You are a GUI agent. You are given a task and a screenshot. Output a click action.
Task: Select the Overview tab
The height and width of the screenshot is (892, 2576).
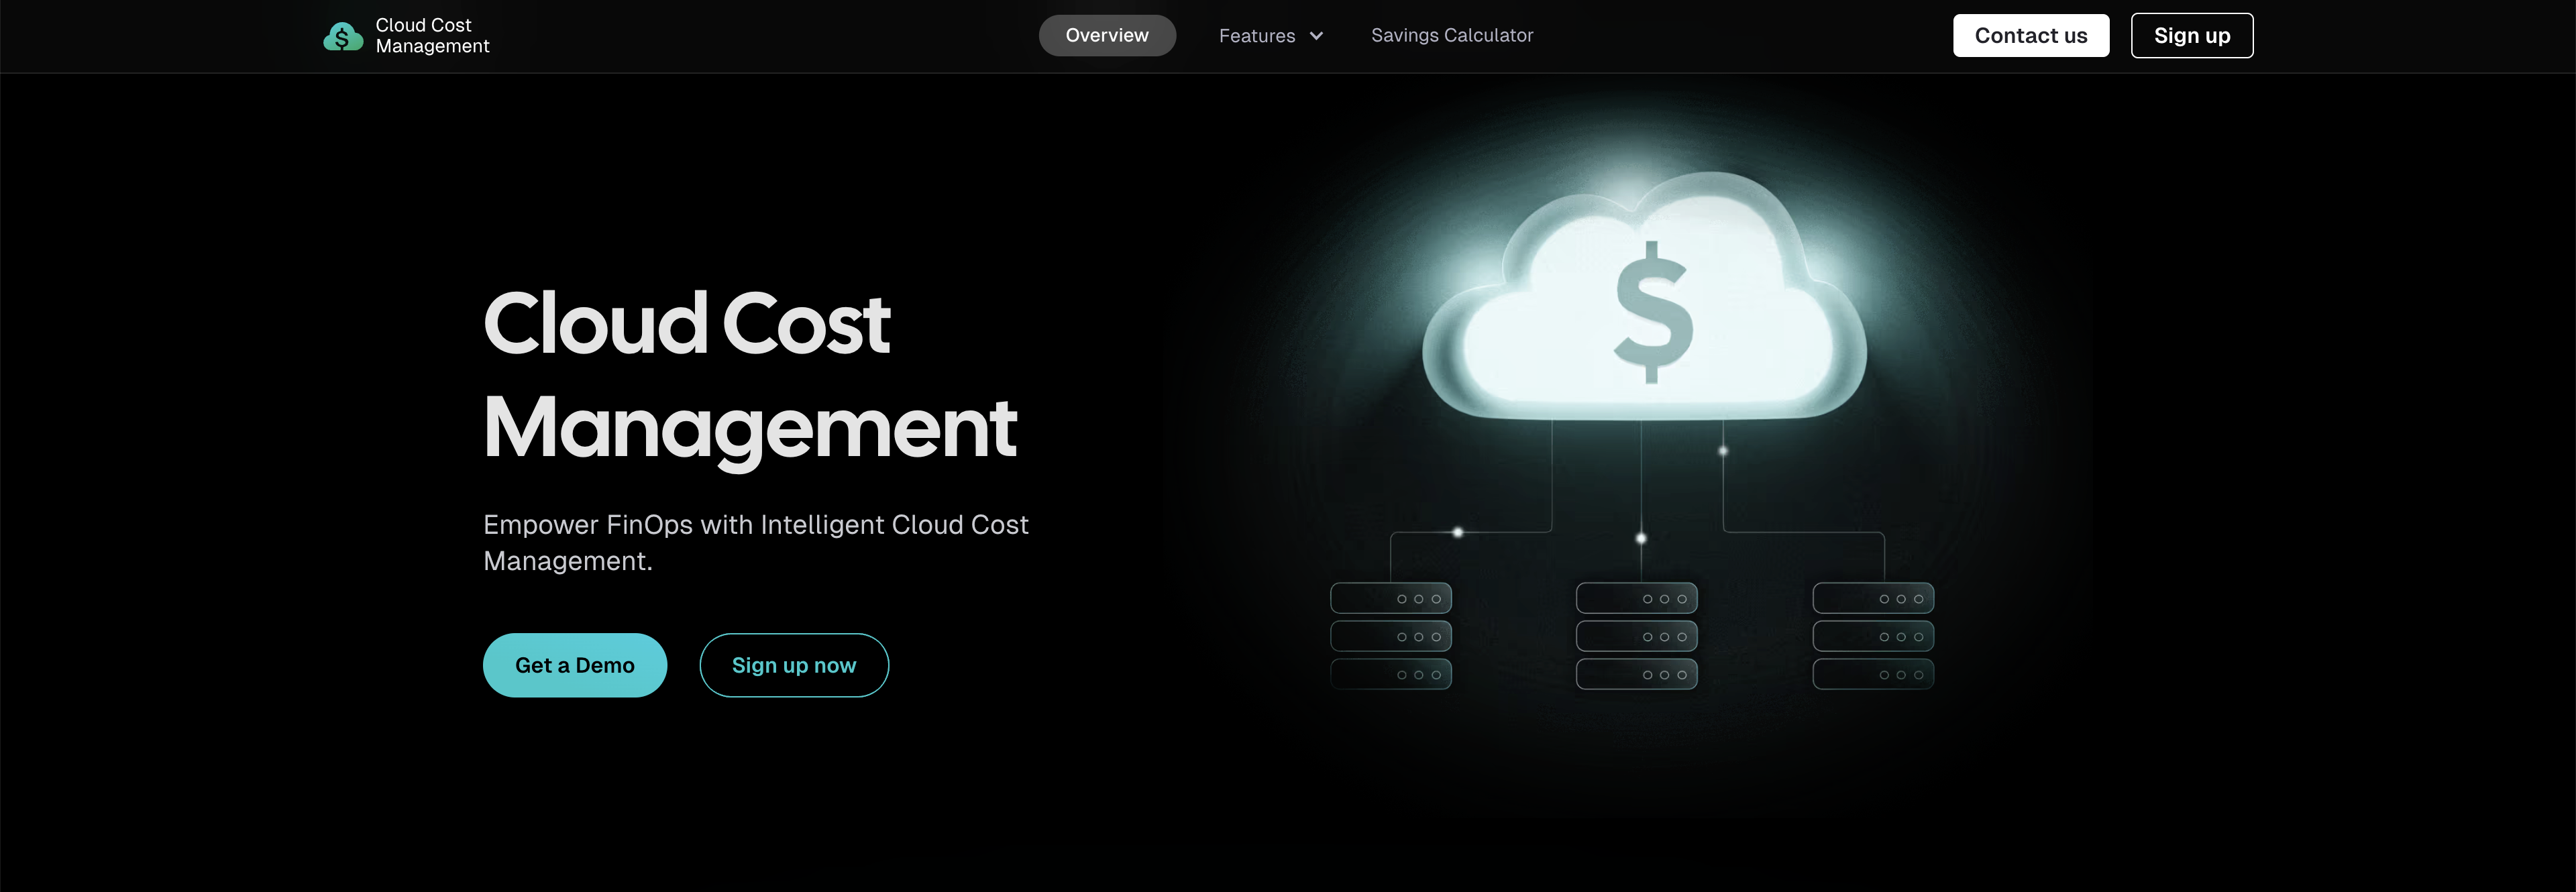pos(1106,36)
